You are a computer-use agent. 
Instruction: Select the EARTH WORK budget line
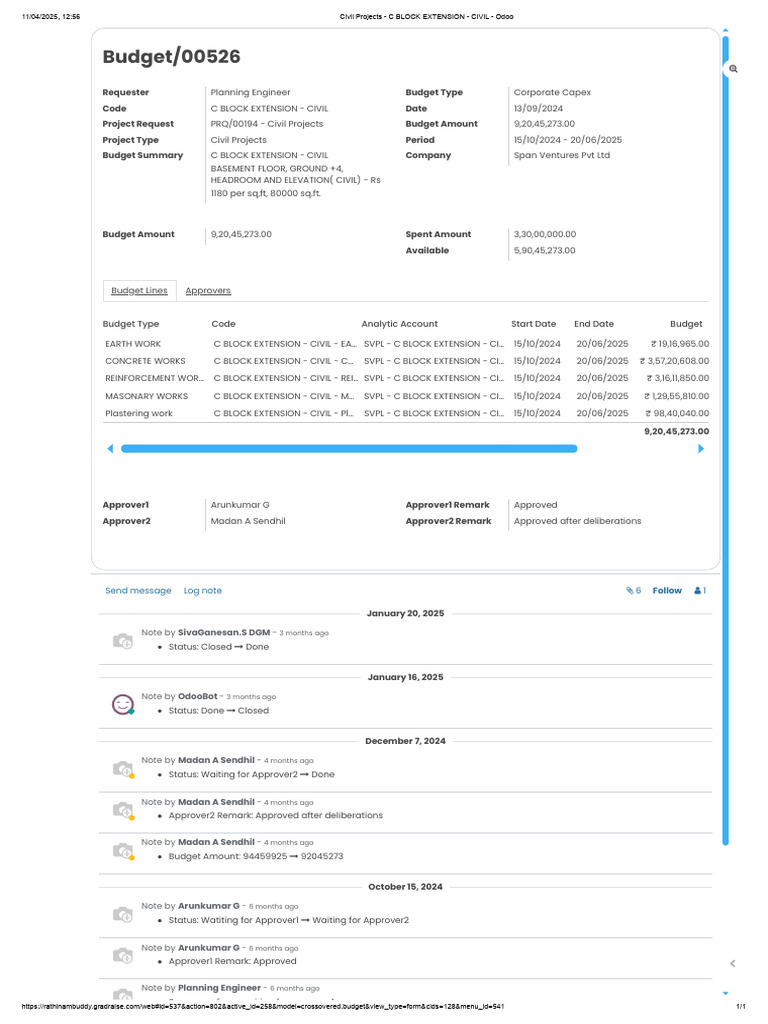[406, 344]
